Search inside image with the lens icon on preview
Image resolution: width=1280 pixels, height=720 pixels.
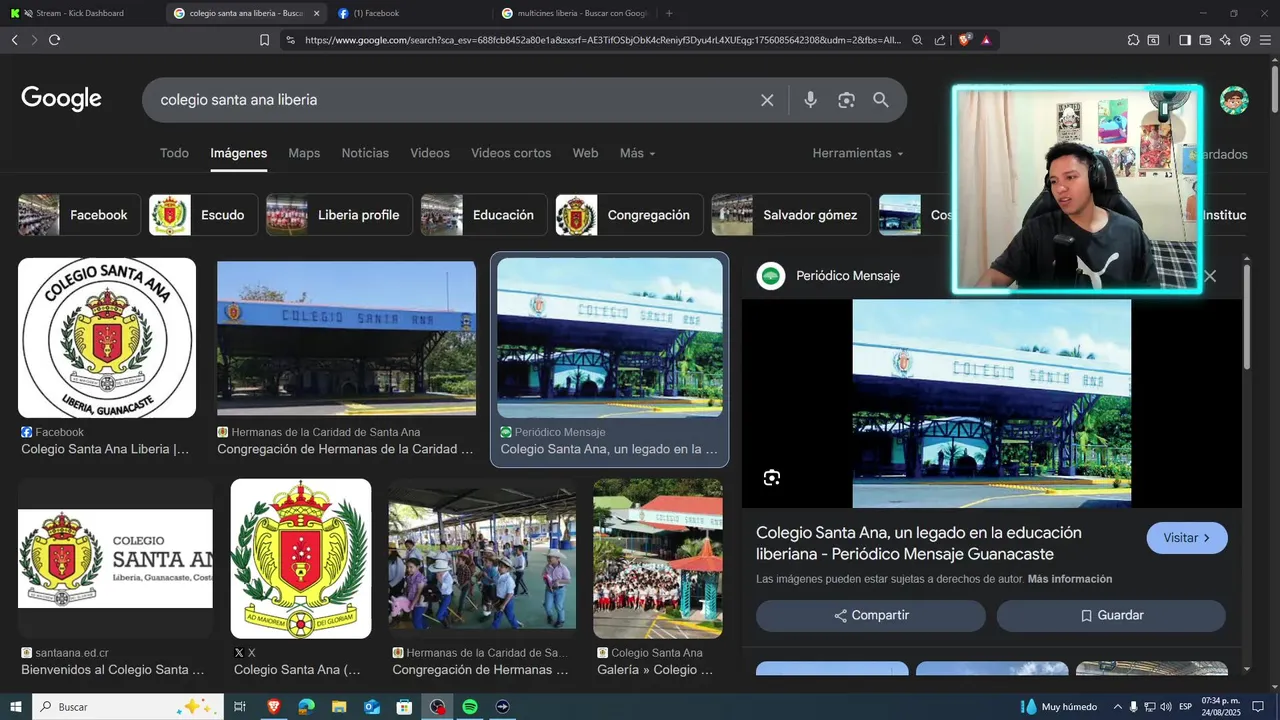pyautogui.click(x=771, y=478)
